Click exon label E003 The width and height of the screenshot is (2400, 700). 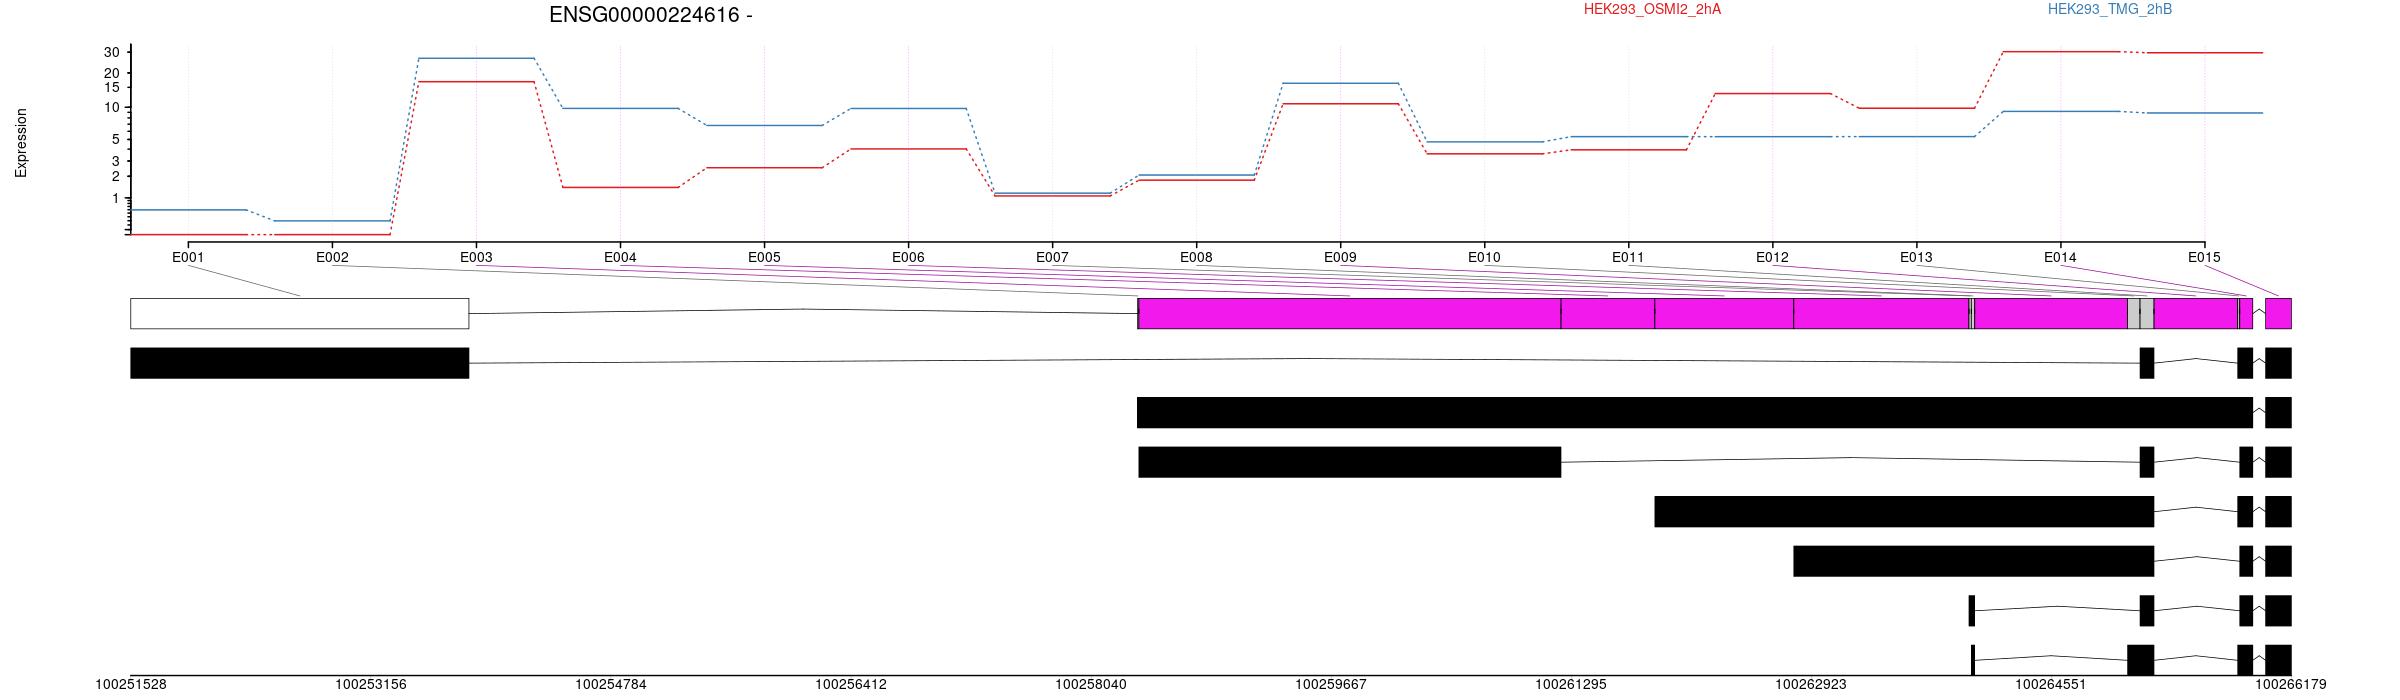[x=476, y=257]
